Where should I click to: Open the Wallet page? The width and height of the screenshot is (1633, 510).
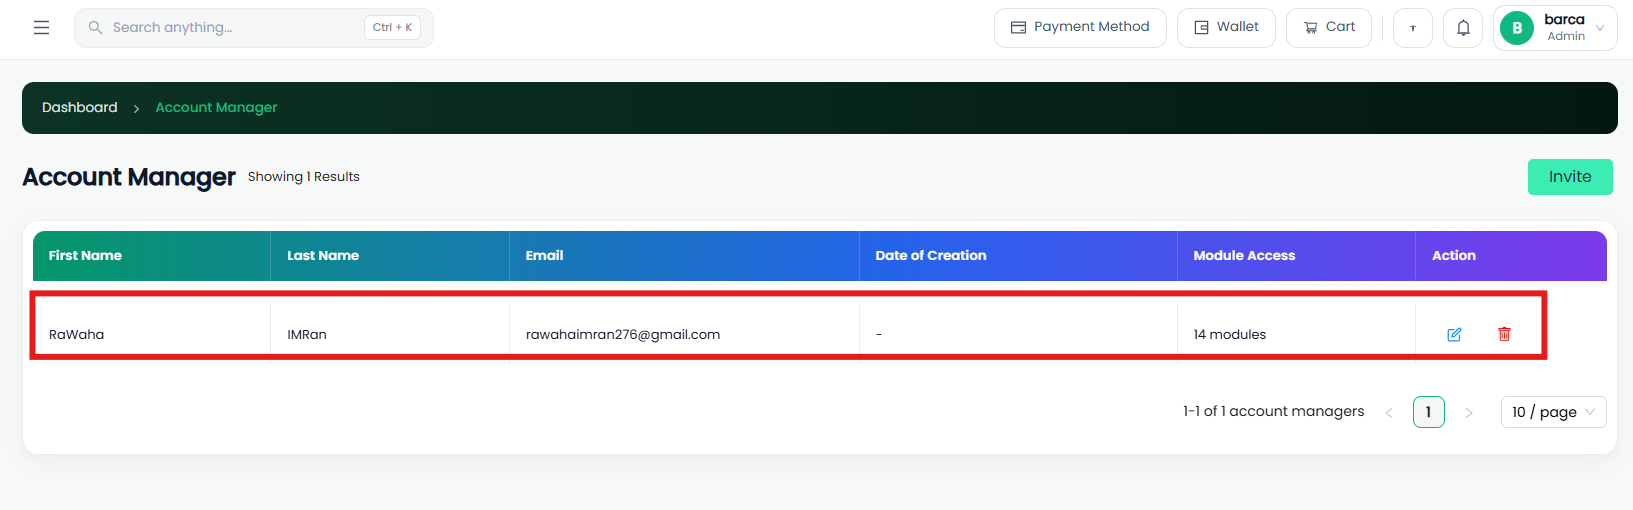point(1226,28)
